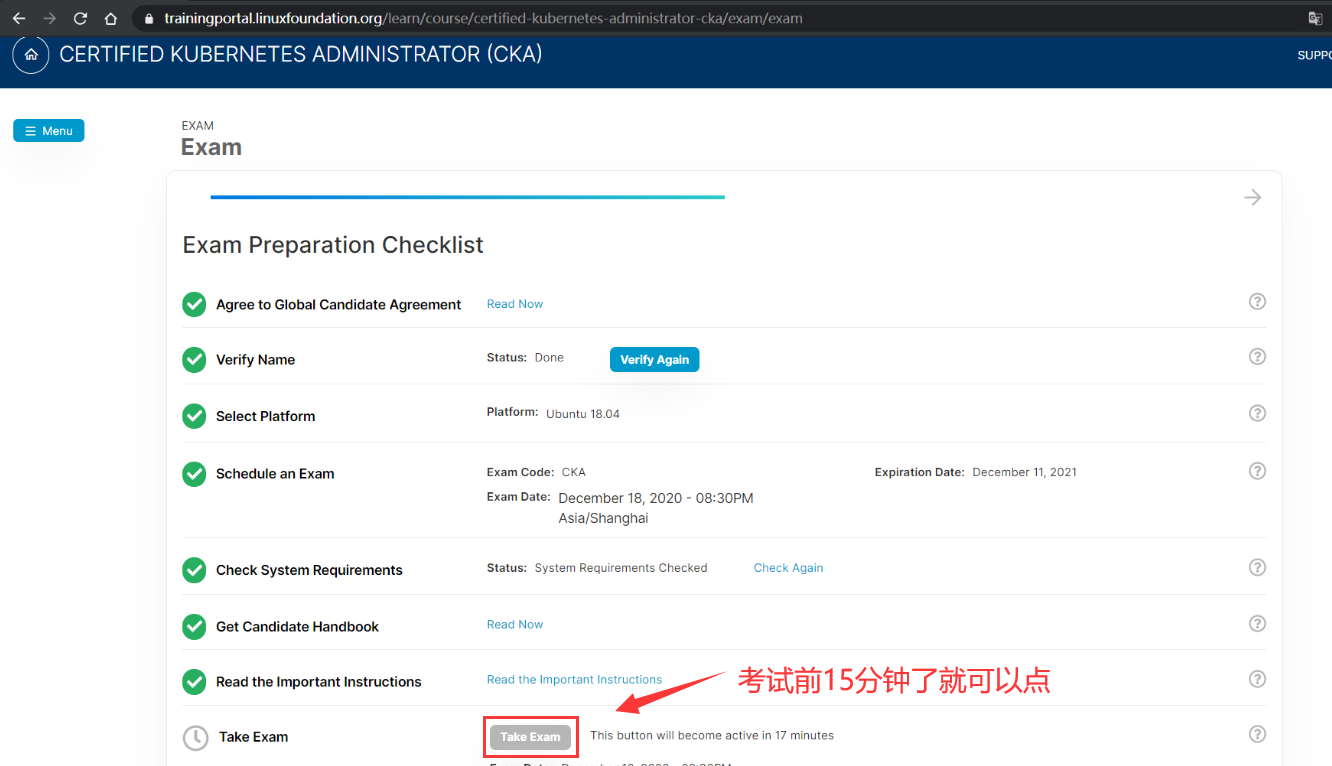The image size is (1332, 766).
Task: Open the Menu button in the sidebar
Action: click(49, 131)
